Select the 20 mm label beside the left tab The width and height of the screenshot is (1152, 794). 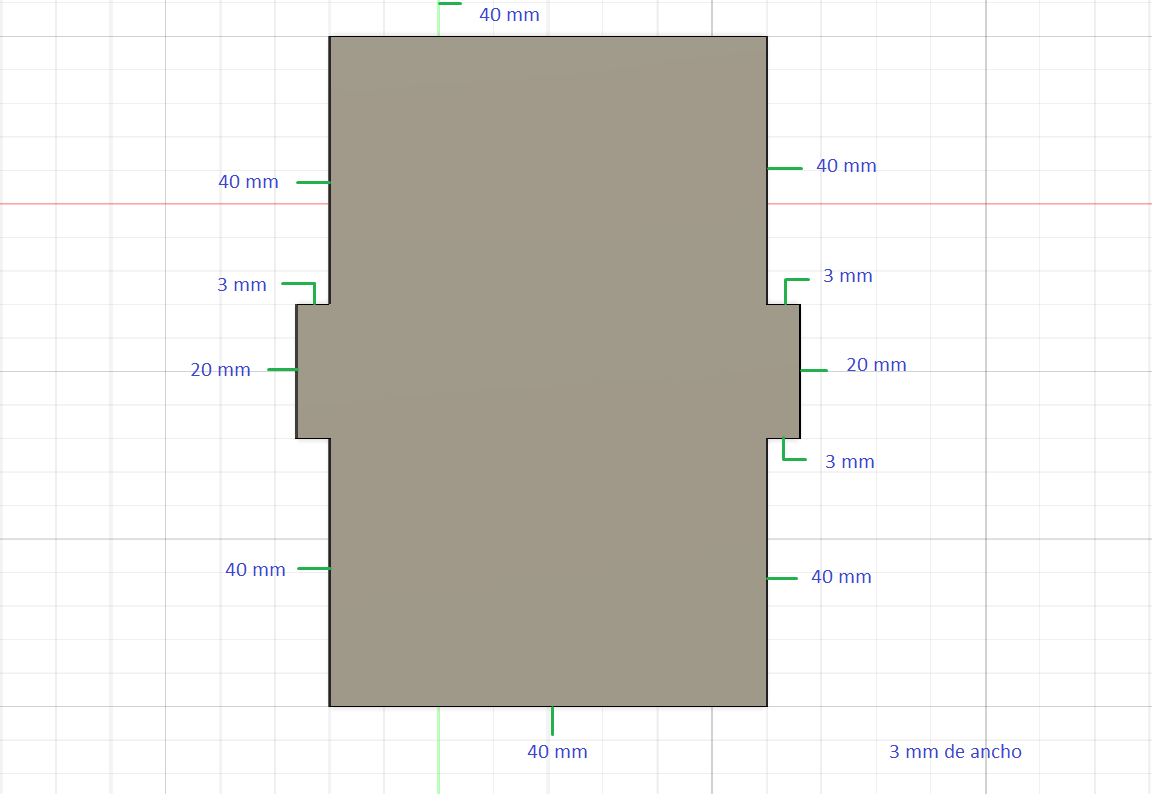coord(220,369)
